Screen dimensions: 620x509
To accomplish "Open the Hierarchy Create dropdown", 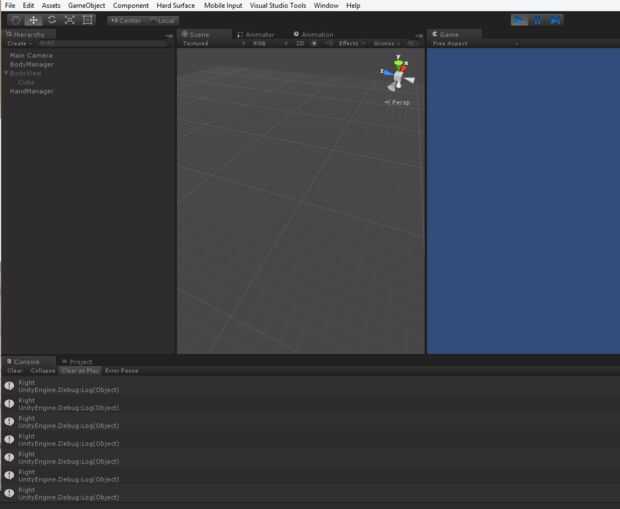I will click(19, 44).
